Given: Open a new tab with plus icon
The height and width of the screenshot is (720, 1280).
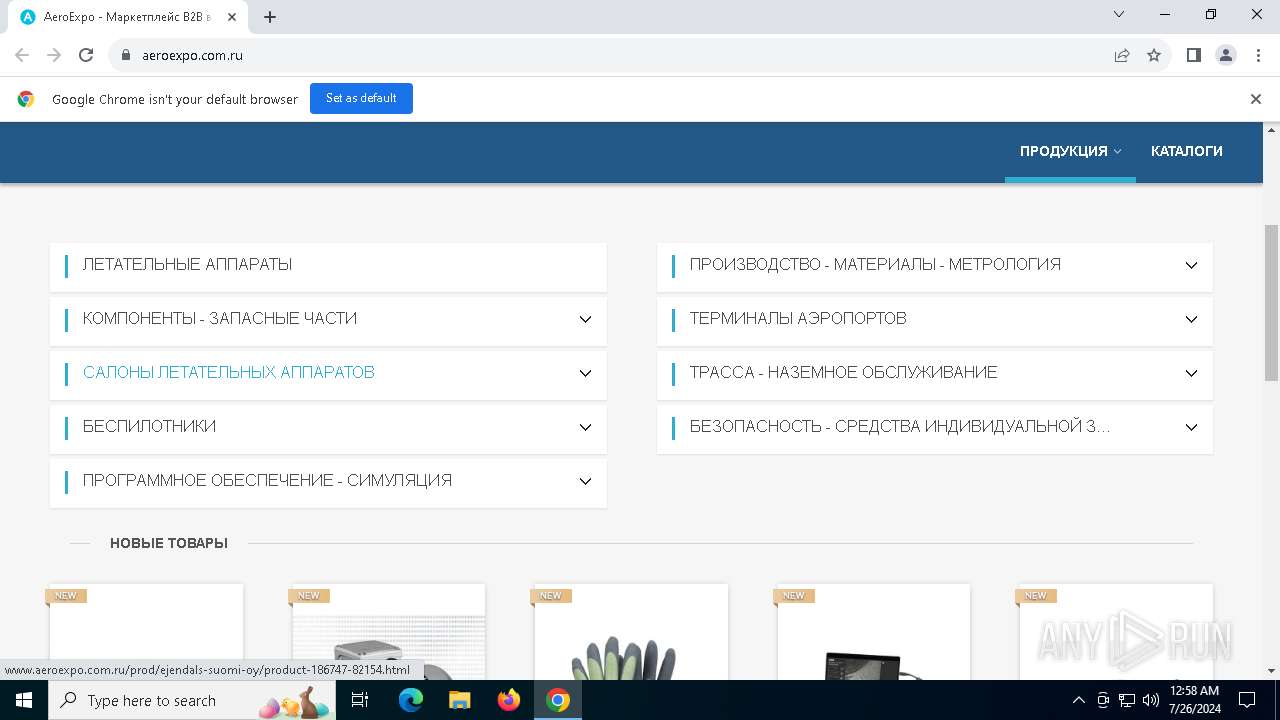Looking at the screenshot, I should click(x=270, y=16).
